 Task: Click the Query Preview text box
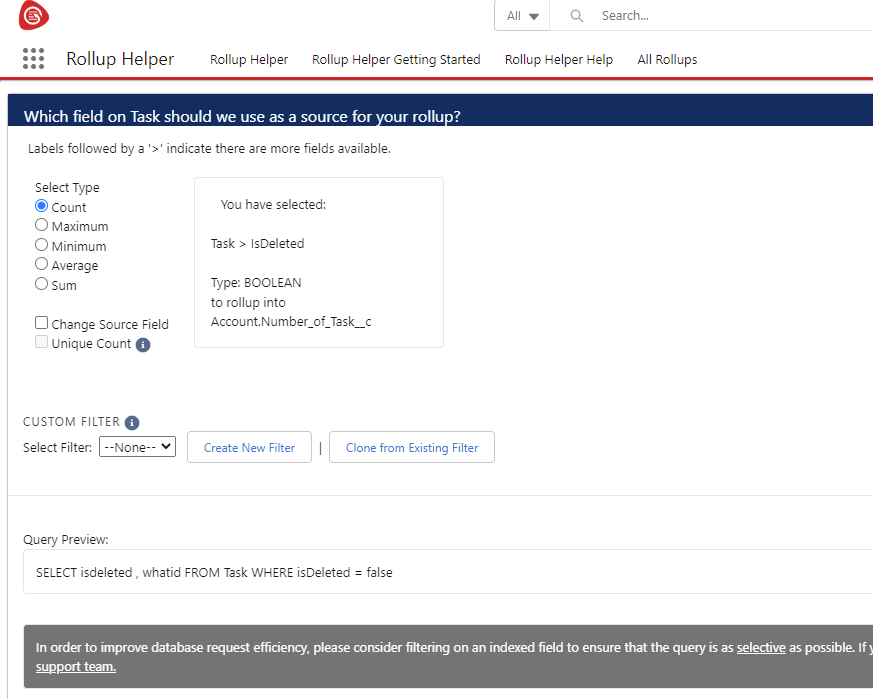(x=448, y=572)
